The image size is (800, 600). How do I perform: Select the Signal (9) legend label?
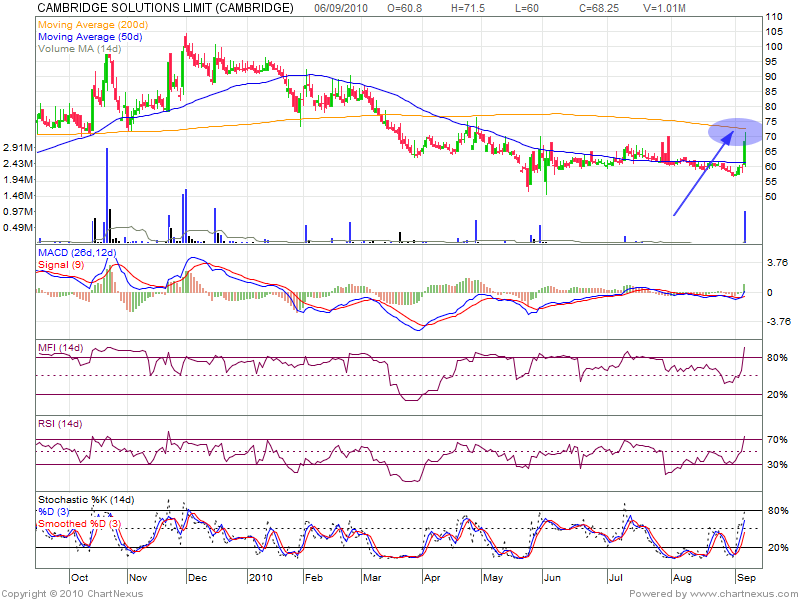pyautogui.click(x=62, y=267)
